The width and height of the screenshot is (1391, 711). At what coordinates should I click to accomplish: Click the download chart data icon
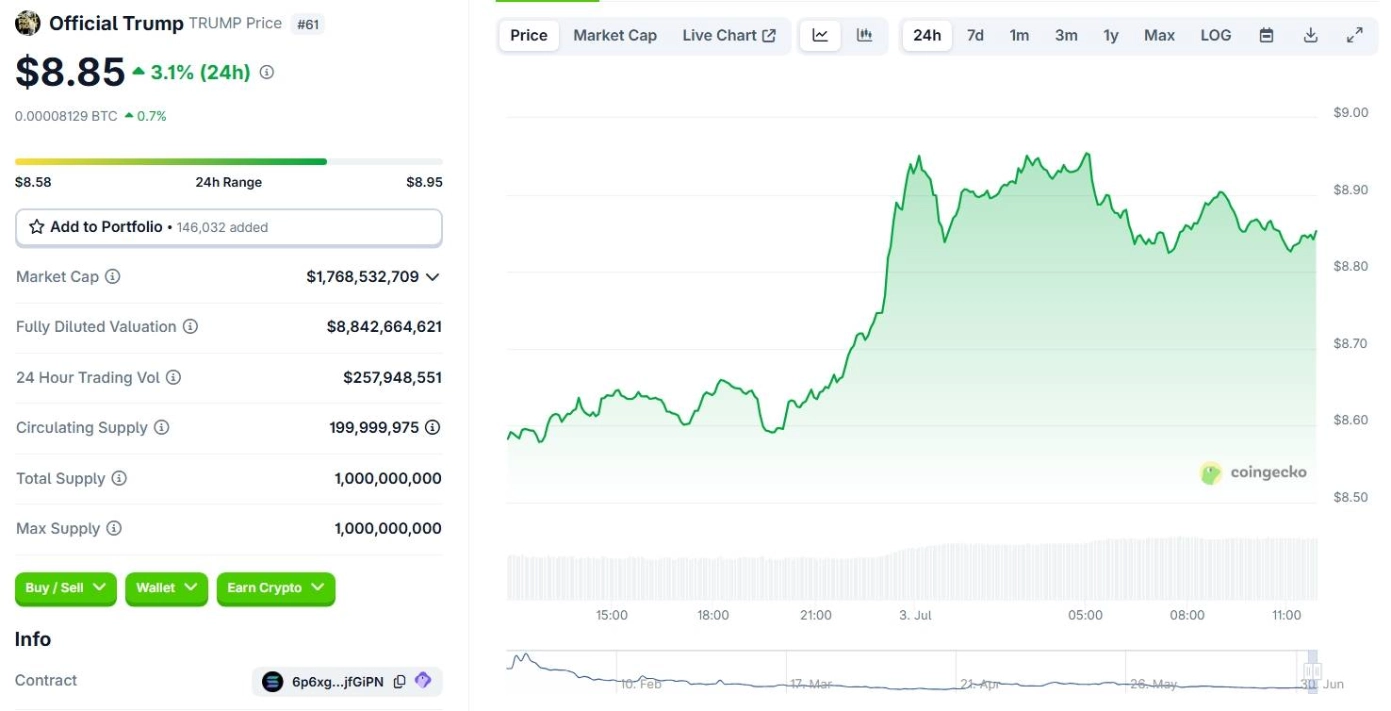(1310, 35)
